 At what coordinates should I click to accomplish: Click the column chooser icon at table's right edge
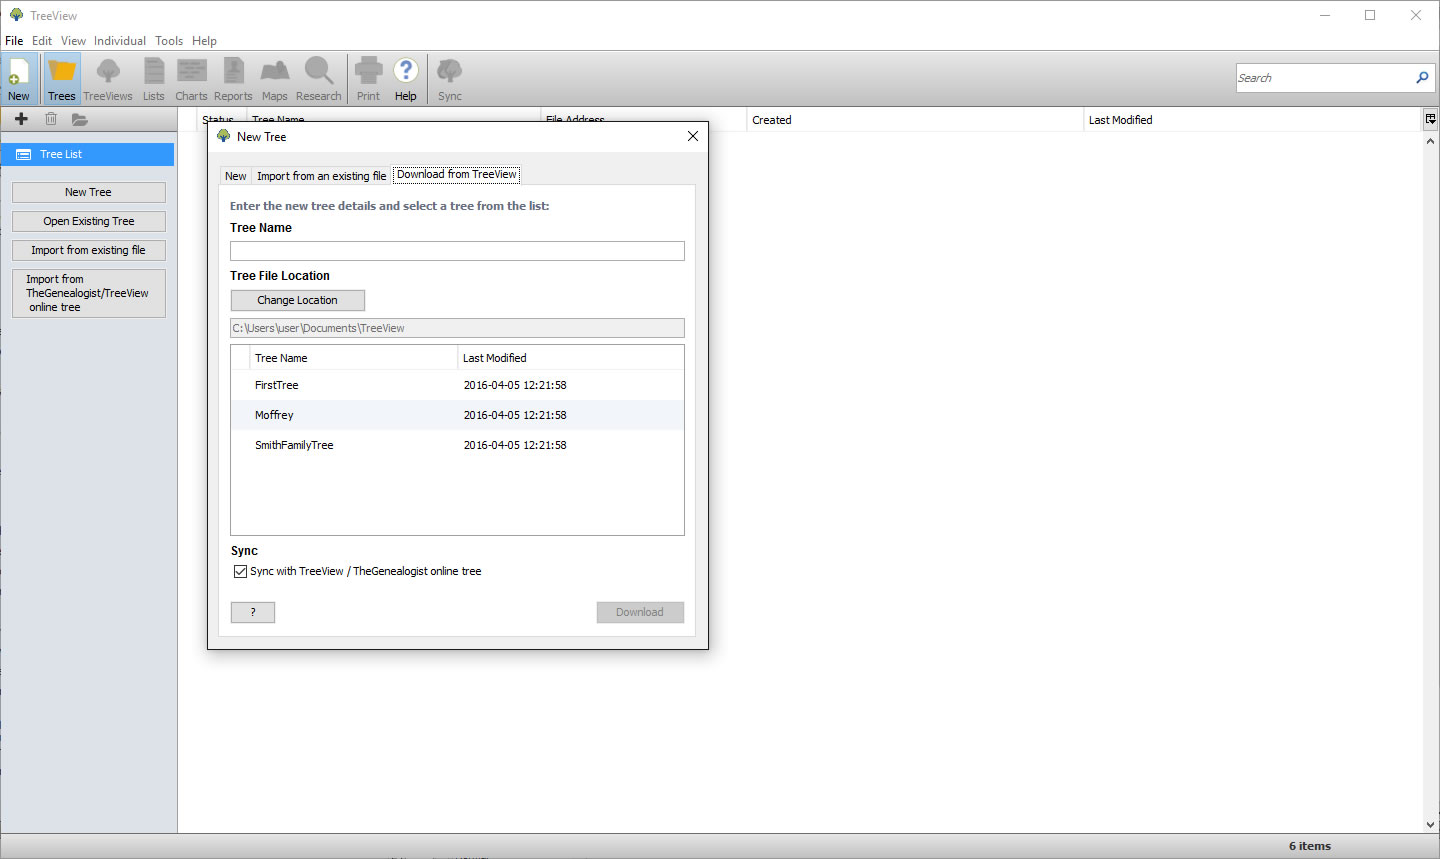pos(1431,119)
